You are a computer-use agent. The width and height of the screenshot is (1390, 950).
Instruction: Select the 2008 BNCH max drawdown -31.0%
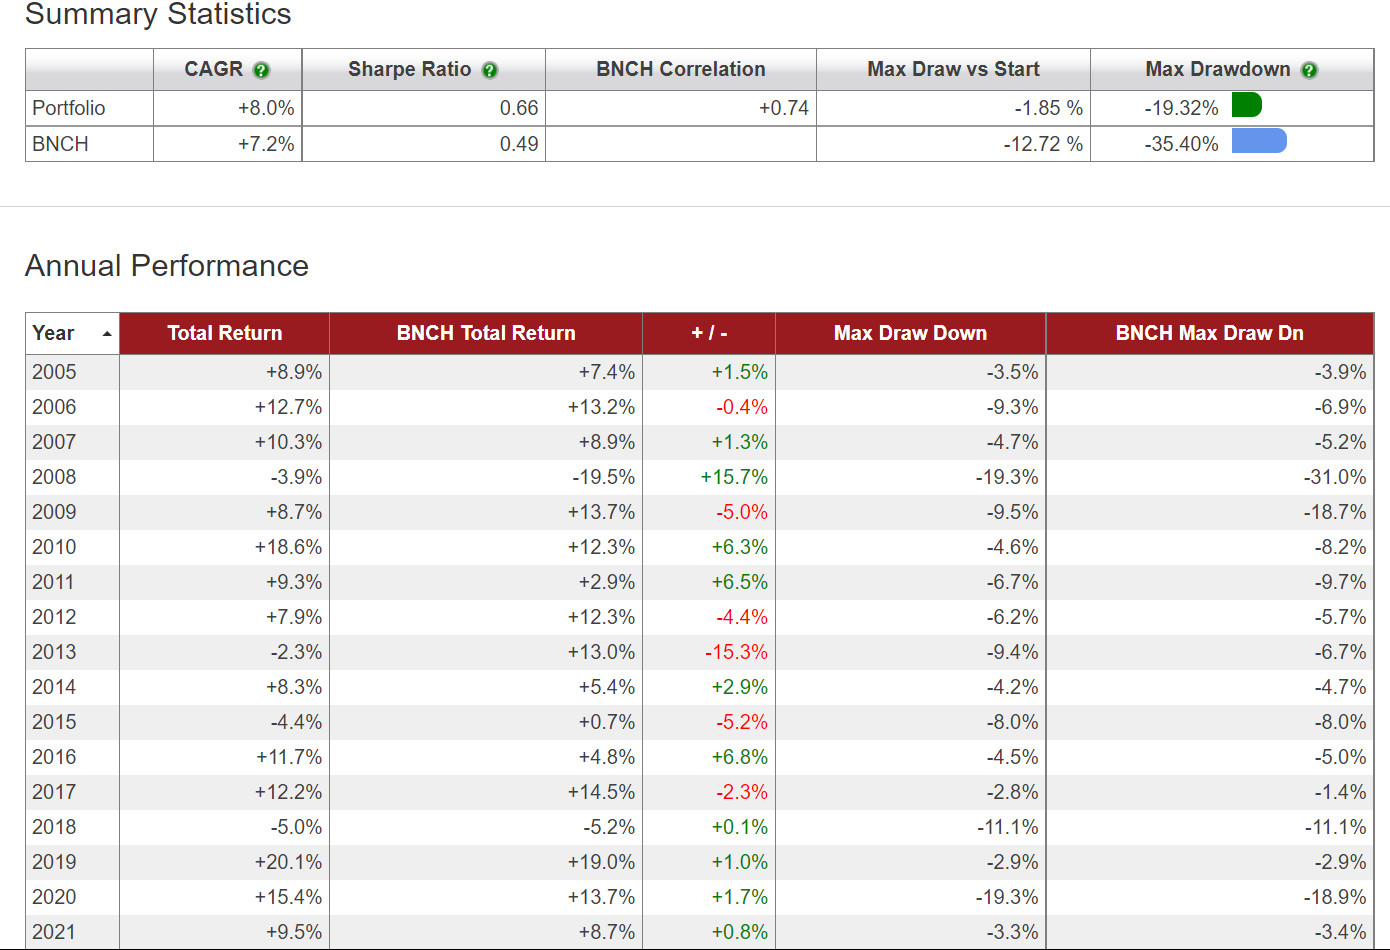1335,477
